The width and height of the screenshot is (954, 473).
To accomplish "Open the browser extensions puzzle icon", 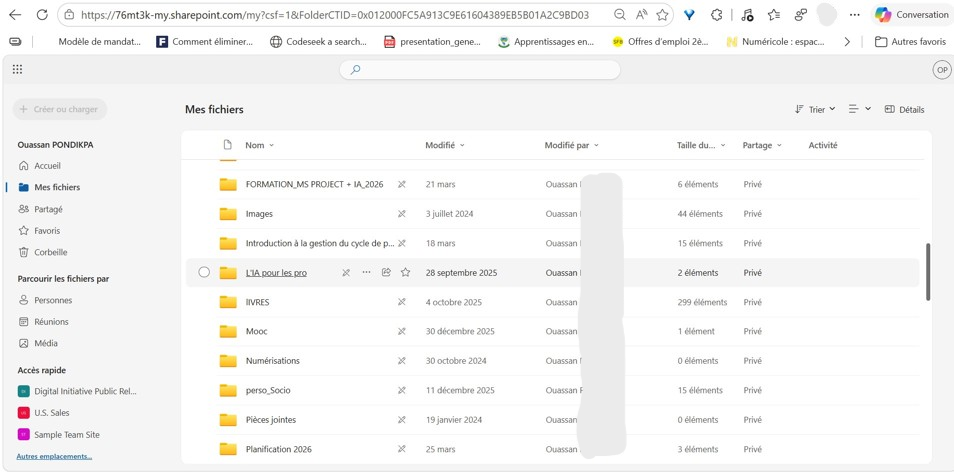I will (x=717, y=15).
